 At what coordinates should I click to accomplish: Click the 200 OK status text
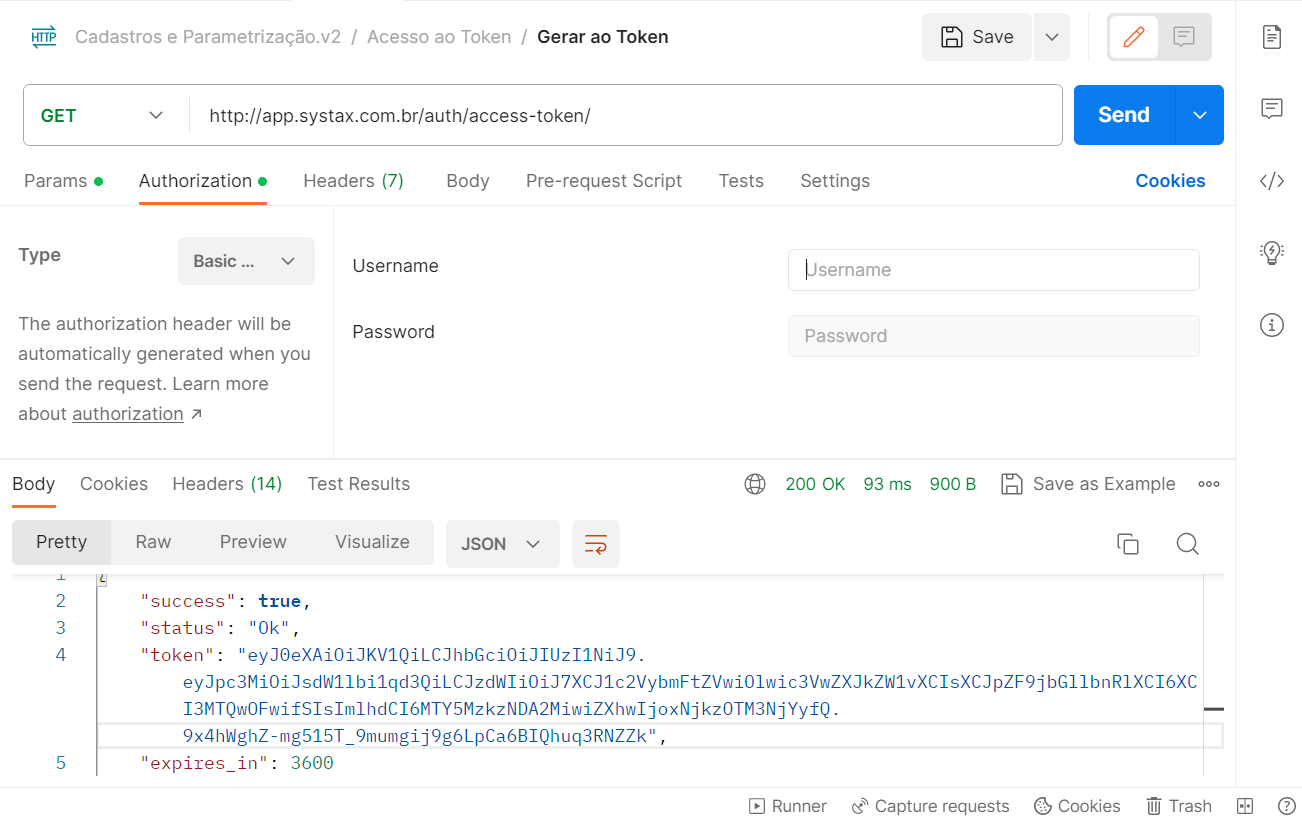[x=815, y=484]
